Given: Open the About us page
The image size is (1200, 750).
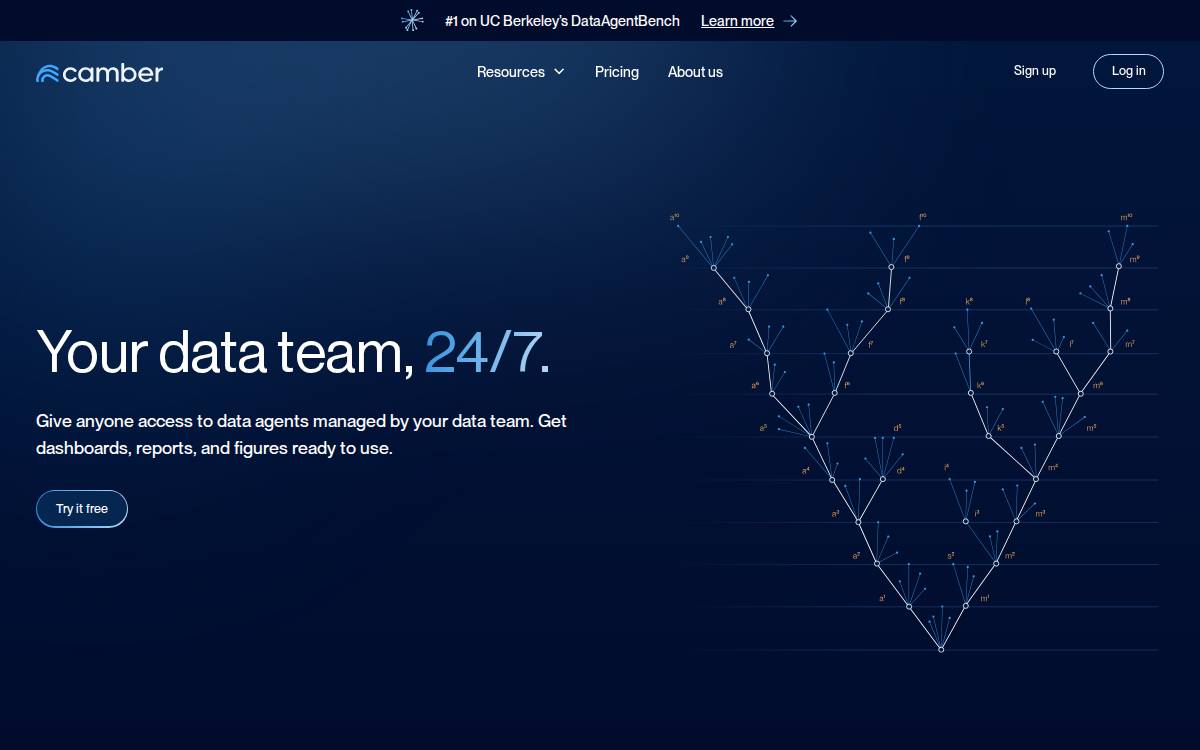Looking at the screenshot, I should point(695,72).
